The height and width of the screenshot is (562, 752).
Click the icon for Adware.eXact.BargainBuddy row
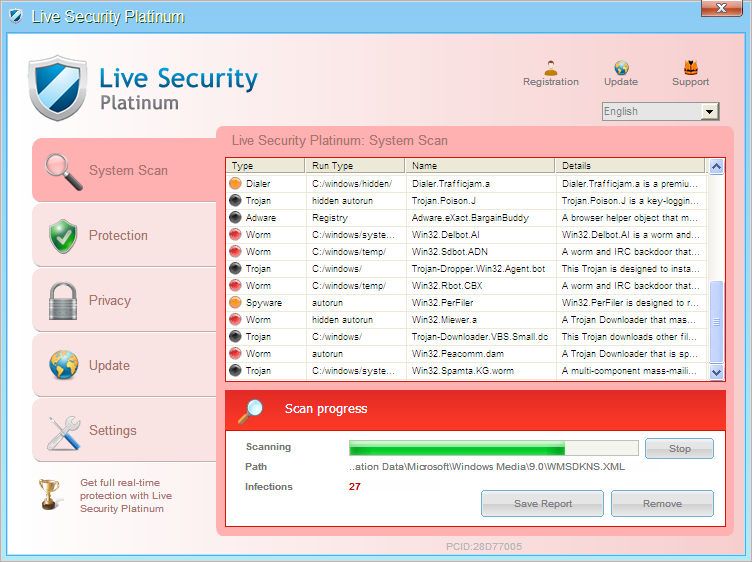(235, 217)
